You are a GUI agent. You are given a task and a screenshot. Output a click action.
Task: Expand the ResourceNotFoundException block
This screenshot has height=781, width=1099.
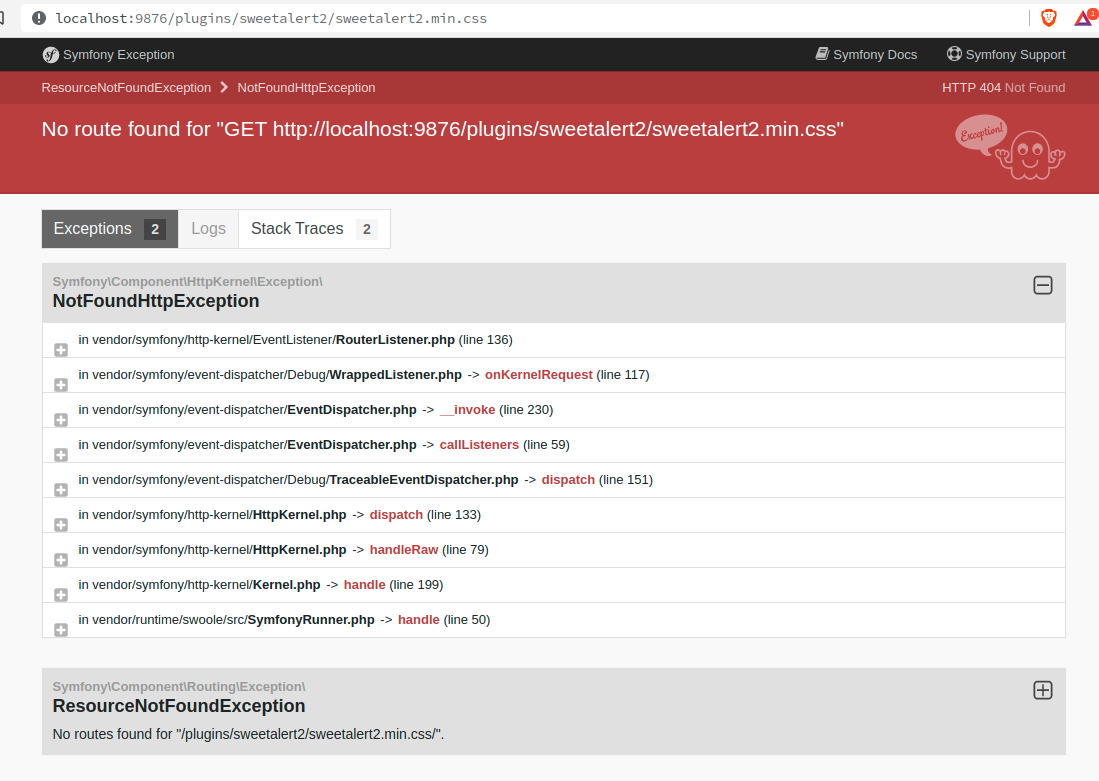click(1043, 690)
